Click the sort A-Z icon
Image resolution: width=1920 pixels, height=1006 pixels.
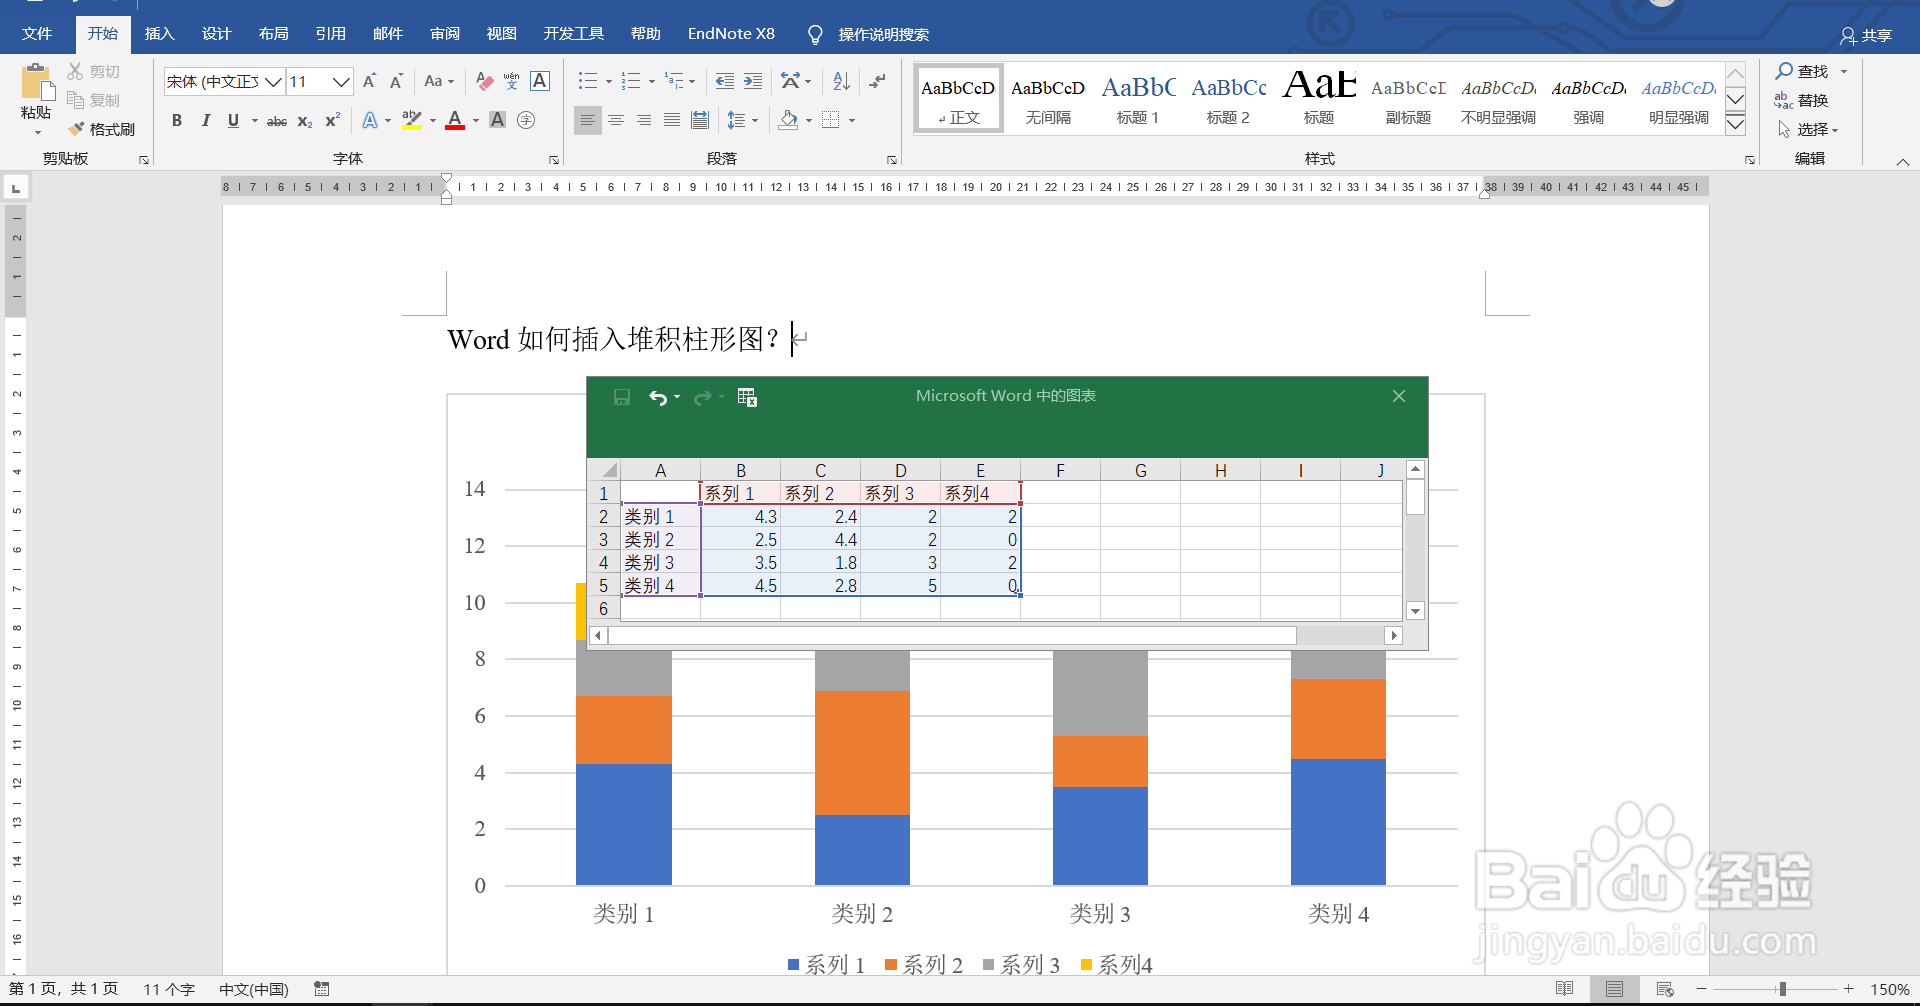[x=841, y=81]
